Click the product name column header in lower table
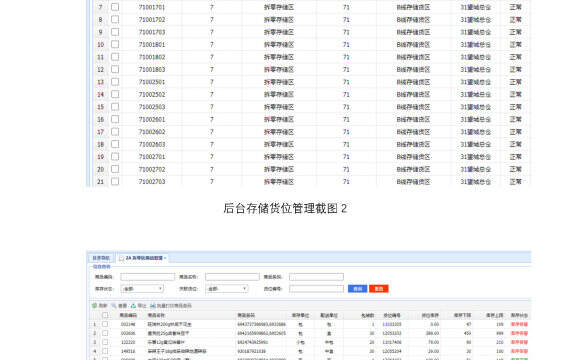This screenshot has width=570, height=360. coord(156,315)
